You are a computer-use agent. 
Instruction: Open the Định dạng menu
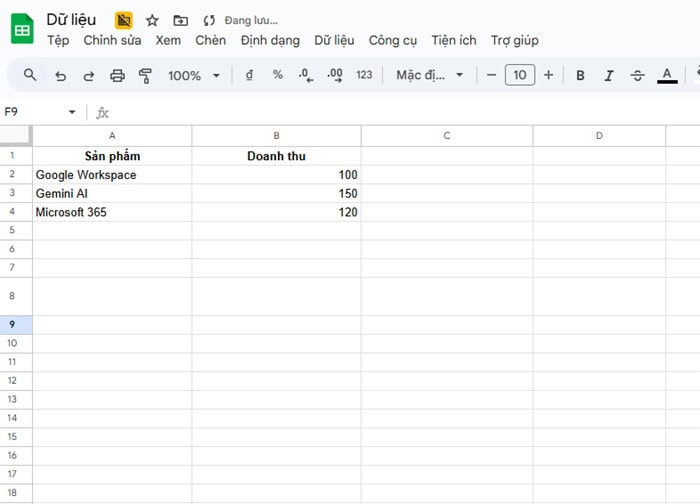270,41
